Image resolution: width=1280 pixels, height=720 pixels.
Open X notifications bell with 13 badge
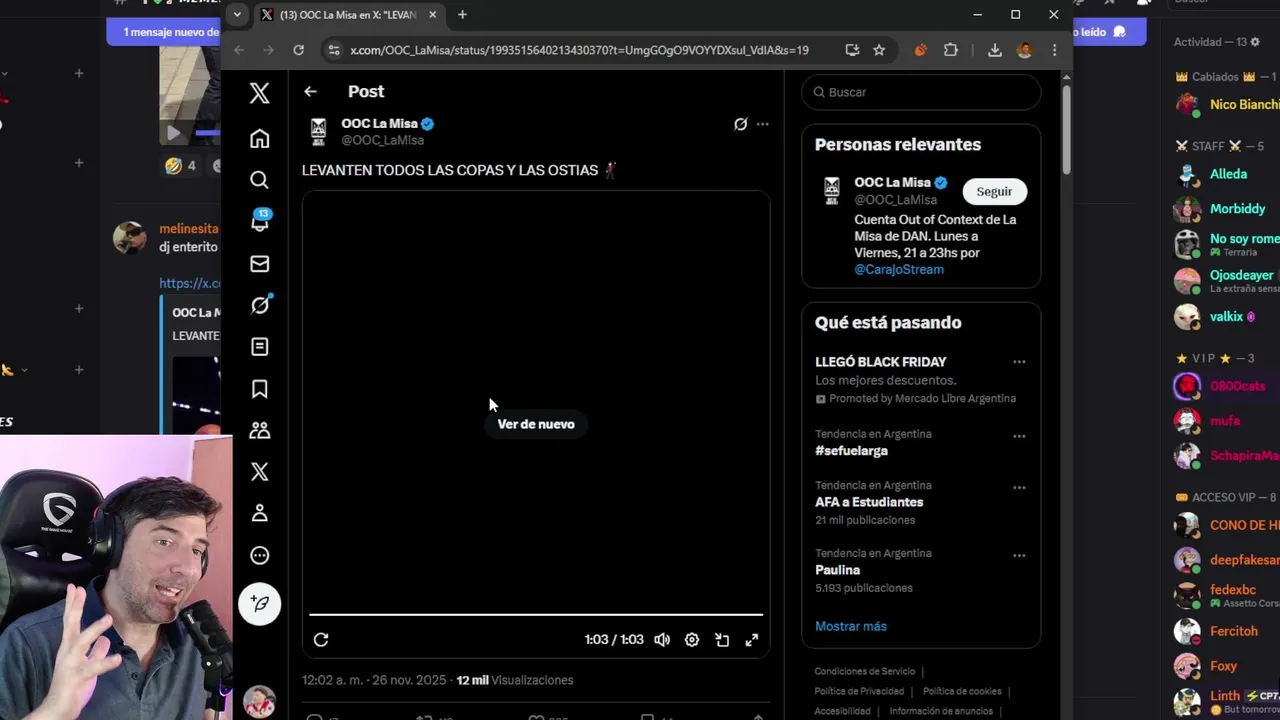pos(259,221)
